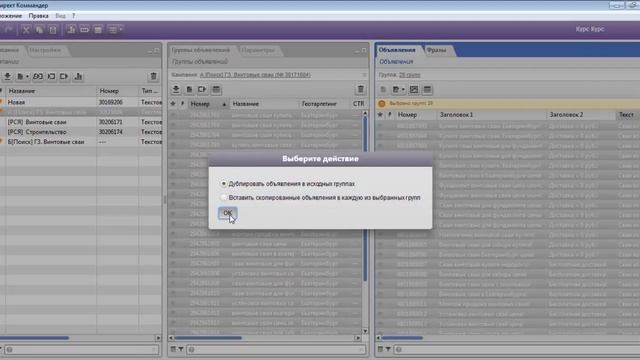Open the list dropdown in main toolbar
The image size is (640, 360).
115,29
